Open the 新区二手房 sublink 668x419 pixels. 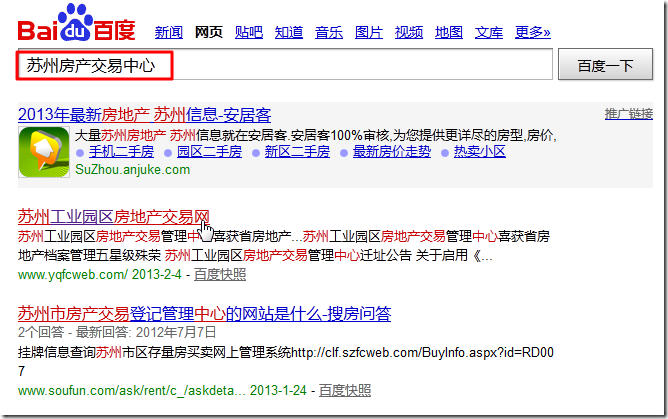click(x=297, y=152)
